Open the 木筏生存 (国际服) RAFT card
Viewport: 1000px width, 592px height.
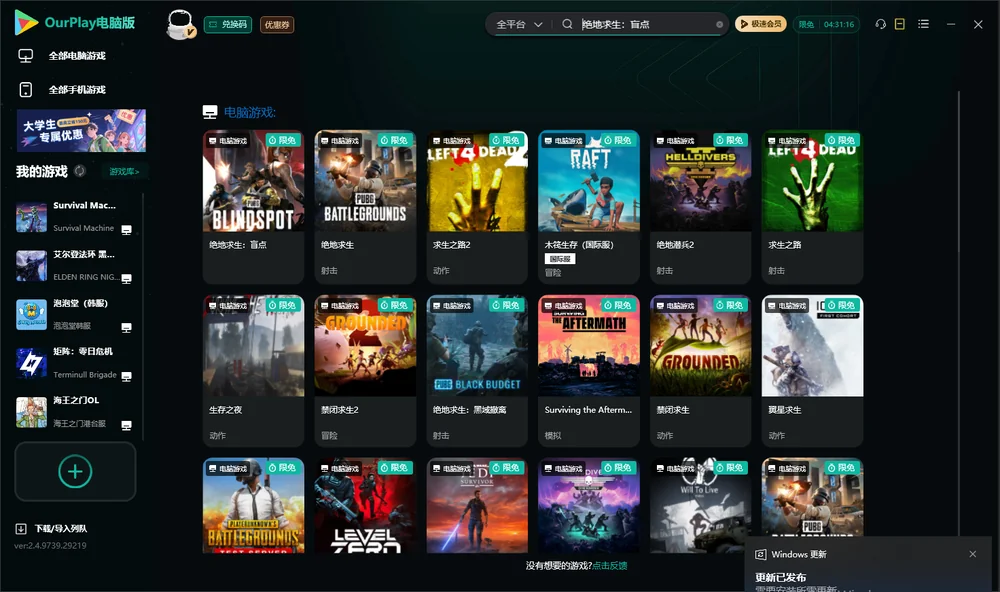(x=589, y=207)
